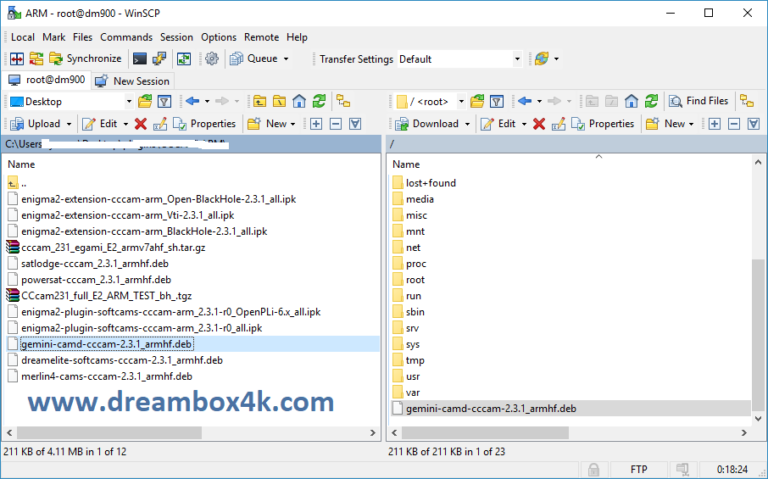Click the Synchronize toolbar button
The image size is (768, 479).
coord(85,59)
